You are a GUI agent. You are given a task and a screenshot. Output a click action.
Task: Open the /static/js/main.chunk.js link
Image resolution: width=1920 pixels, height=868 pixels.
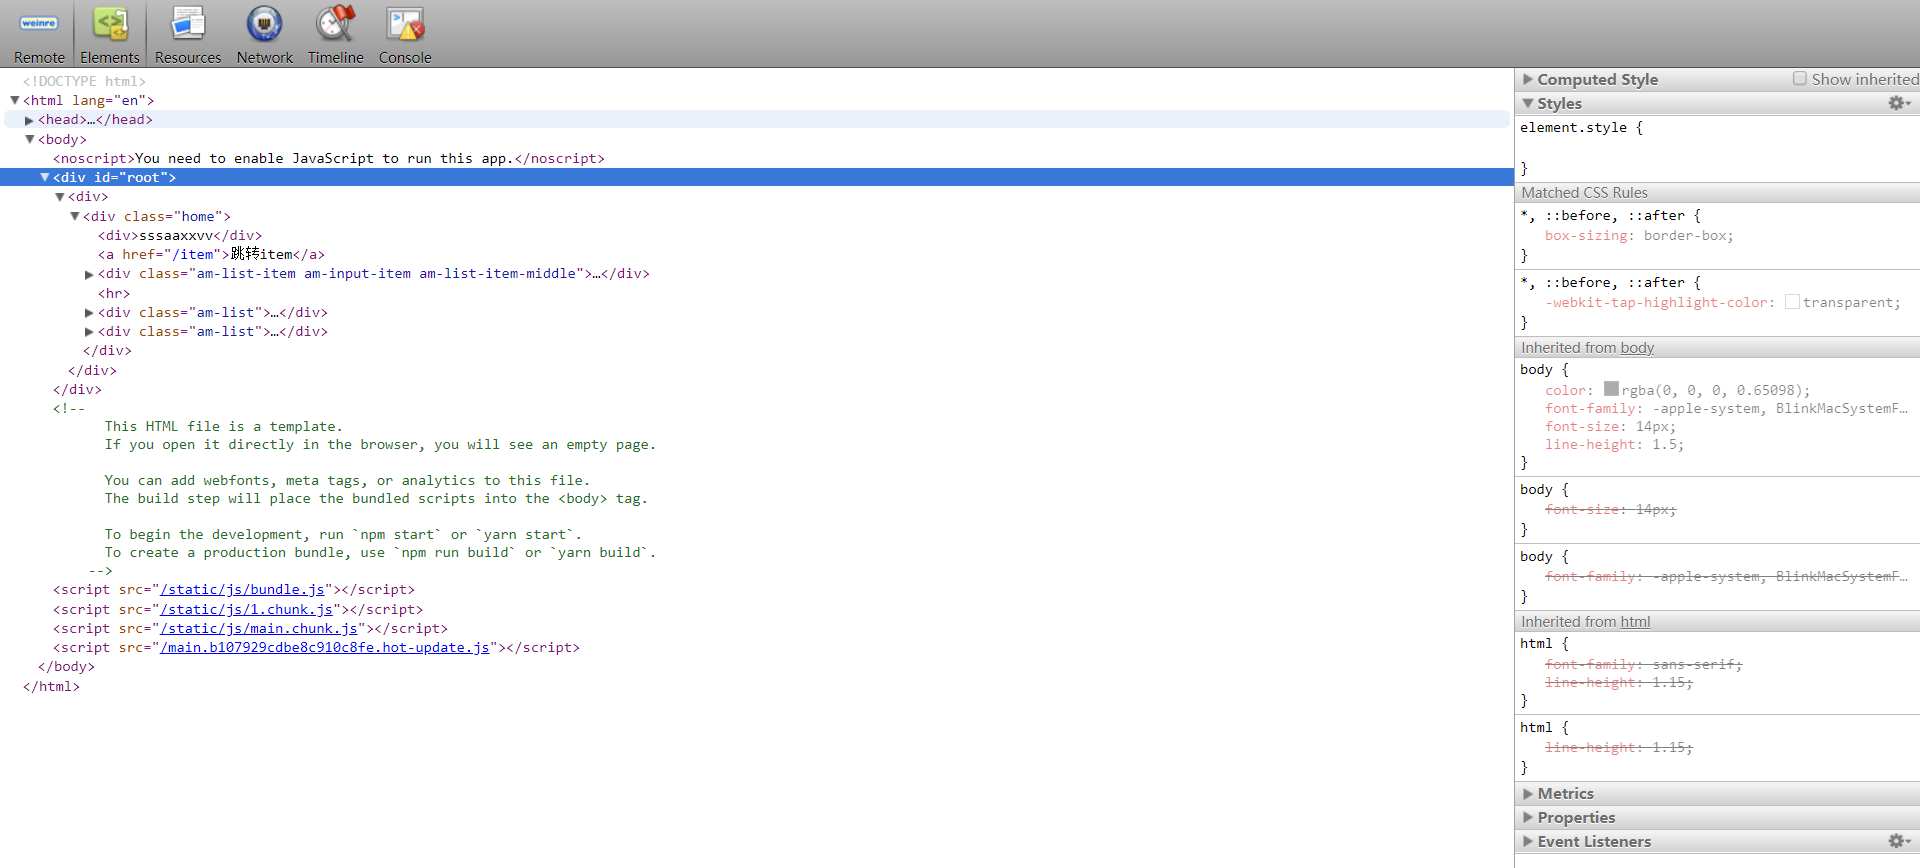point(259,628)
